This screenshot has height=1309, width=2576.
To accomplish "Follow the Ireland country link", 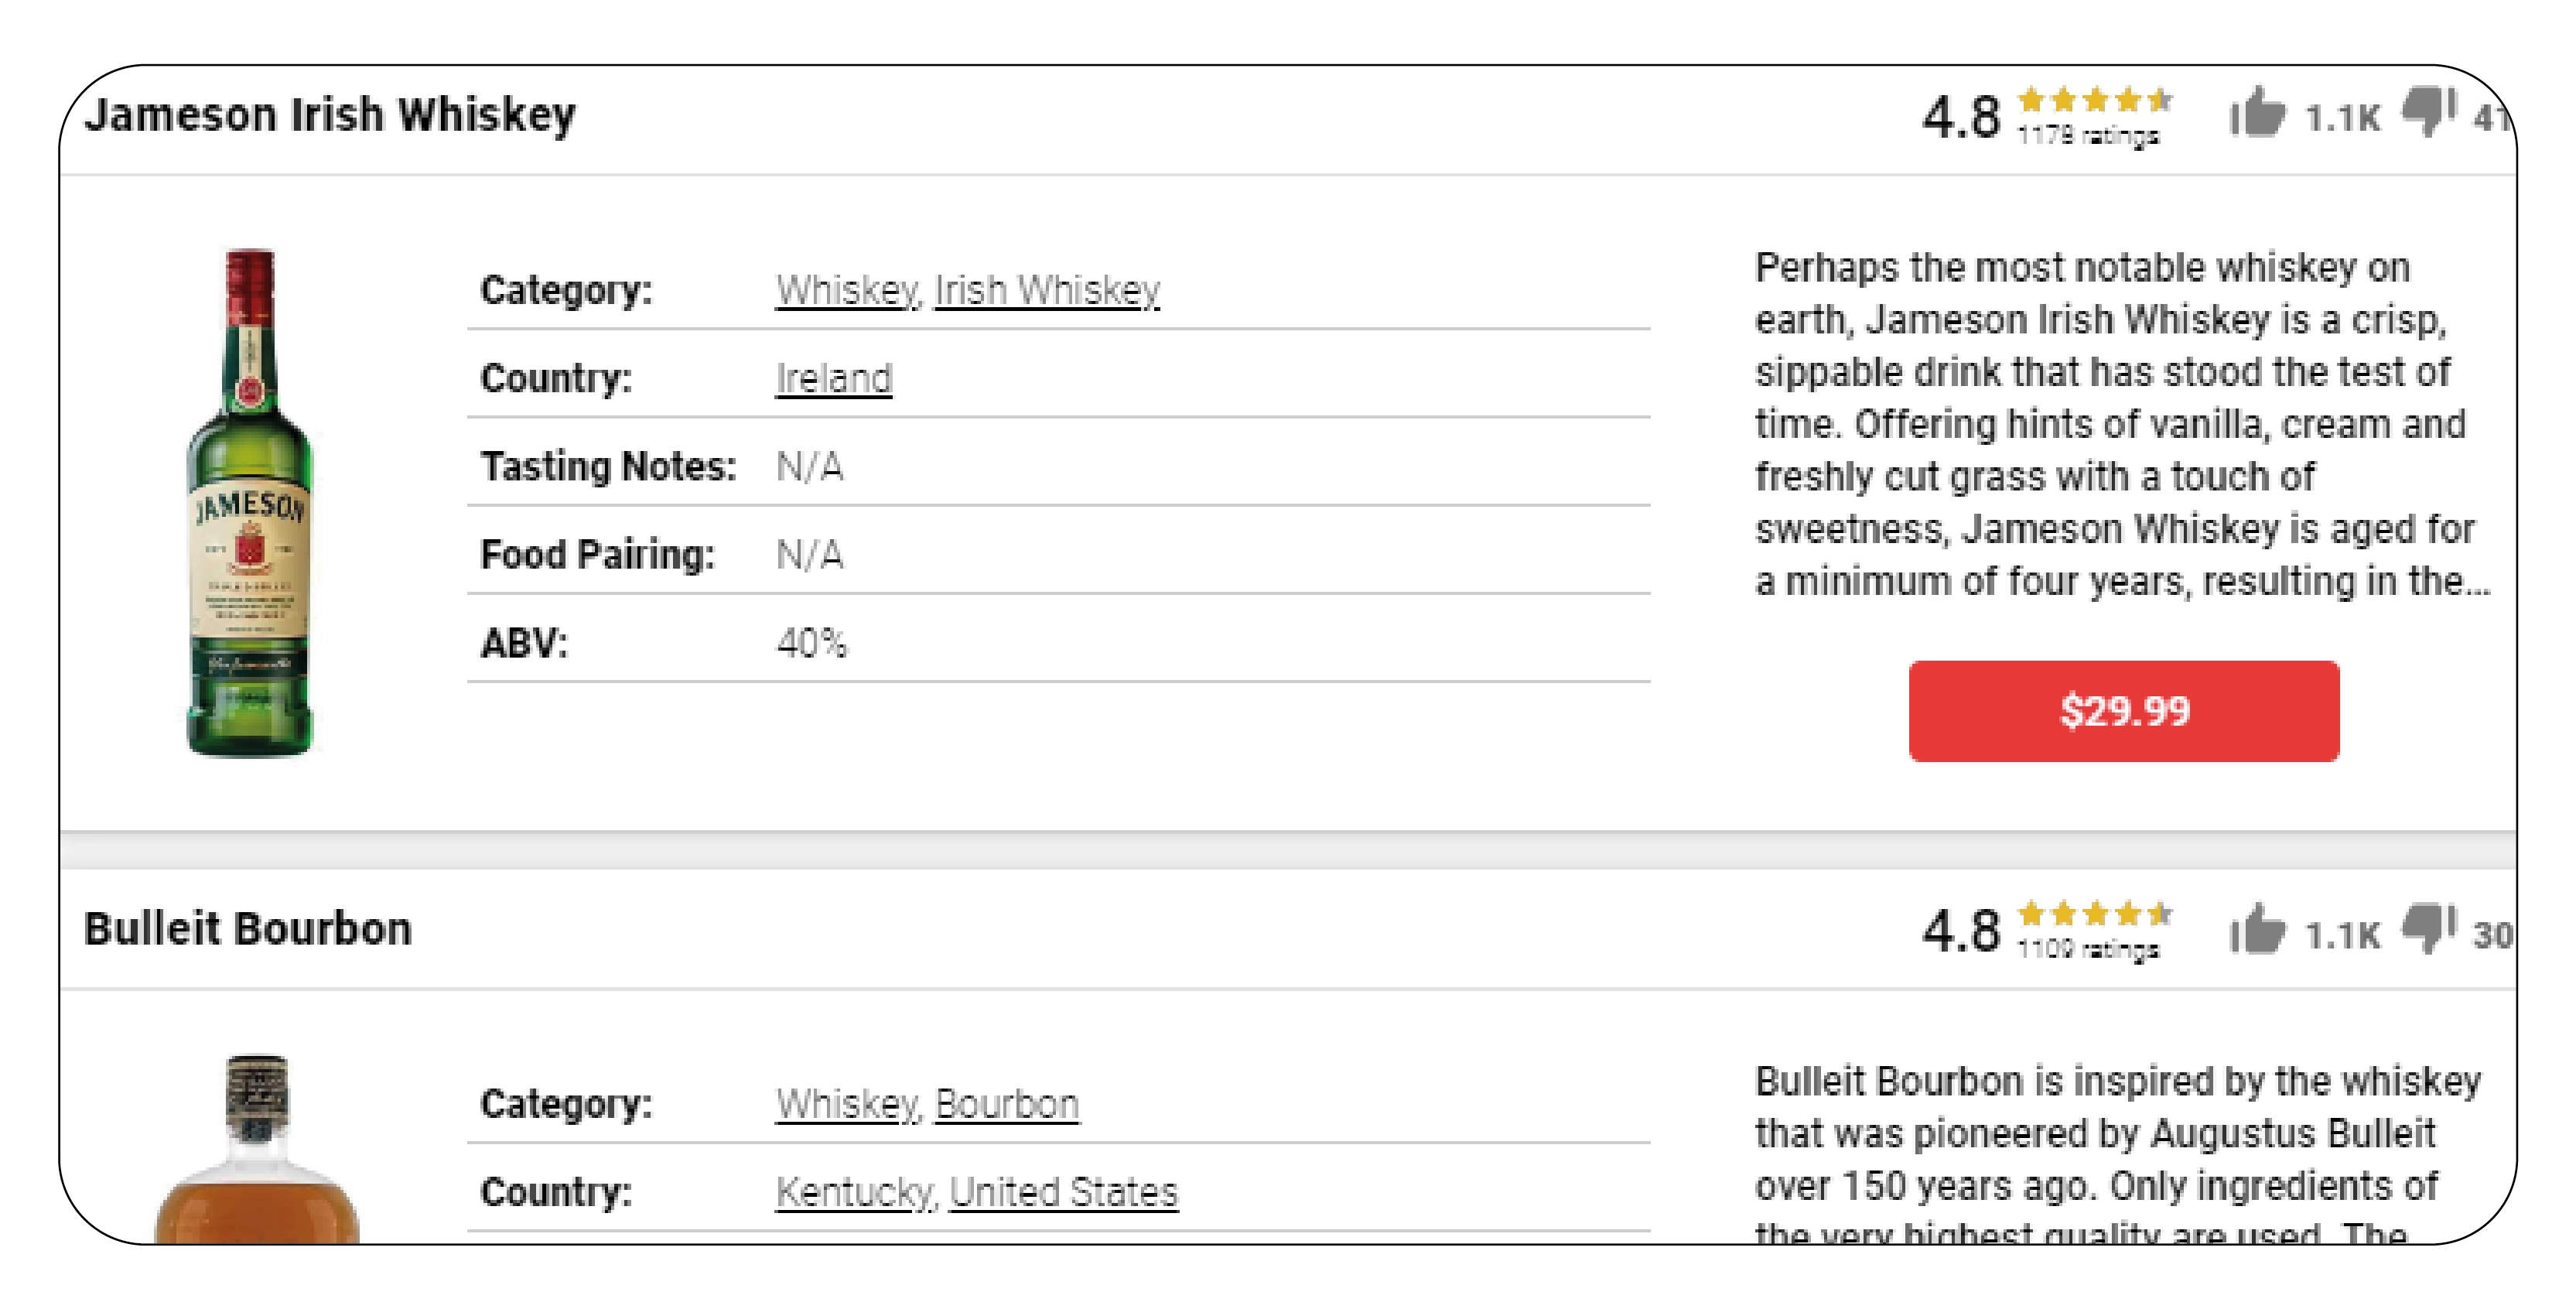I will click(834, 378).
